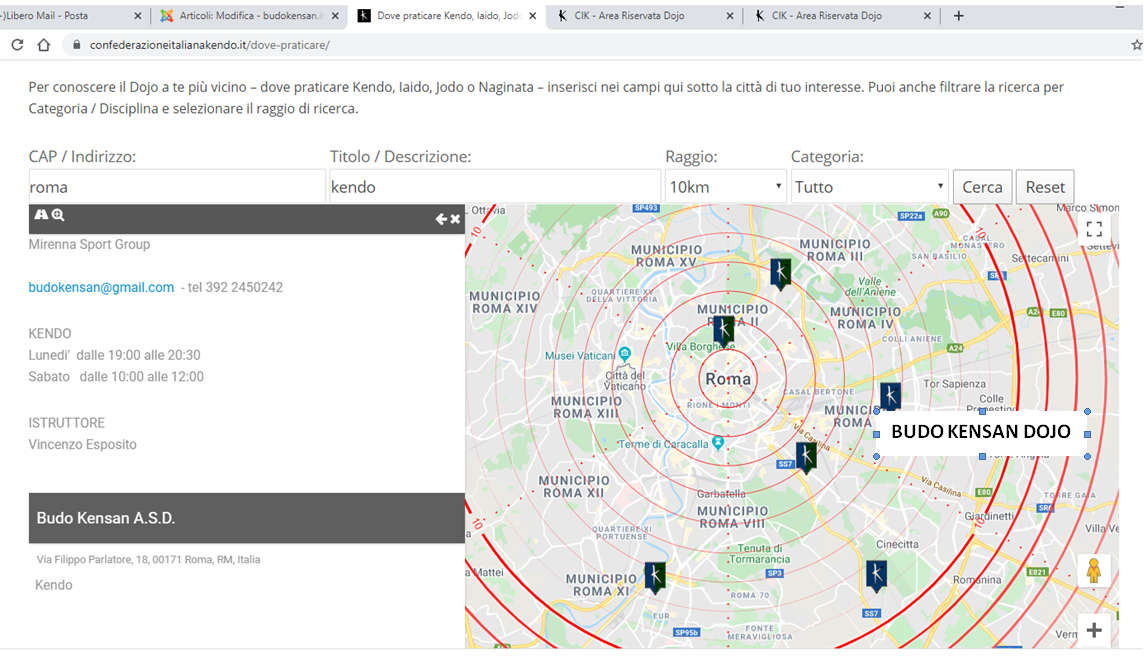Switch to the Libero Mail - Posta tab

(60, 16)
